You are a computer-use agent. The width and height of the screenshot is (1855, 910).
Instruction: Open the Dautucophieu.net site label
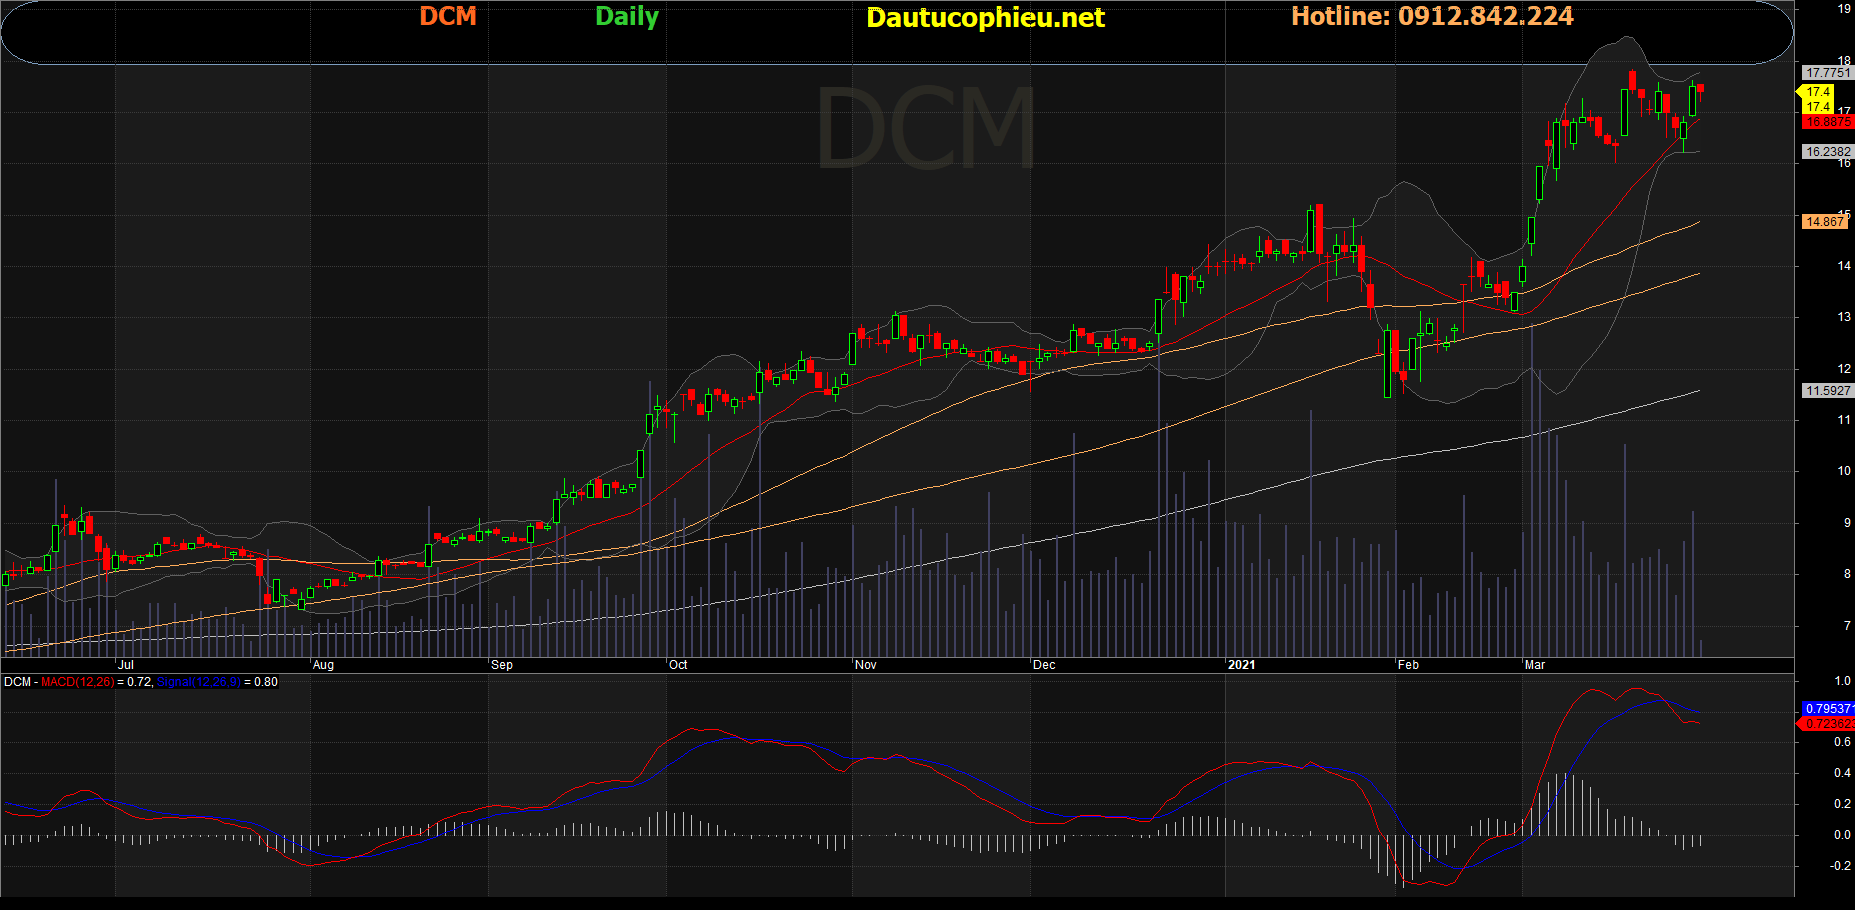(x=985, y=17)
